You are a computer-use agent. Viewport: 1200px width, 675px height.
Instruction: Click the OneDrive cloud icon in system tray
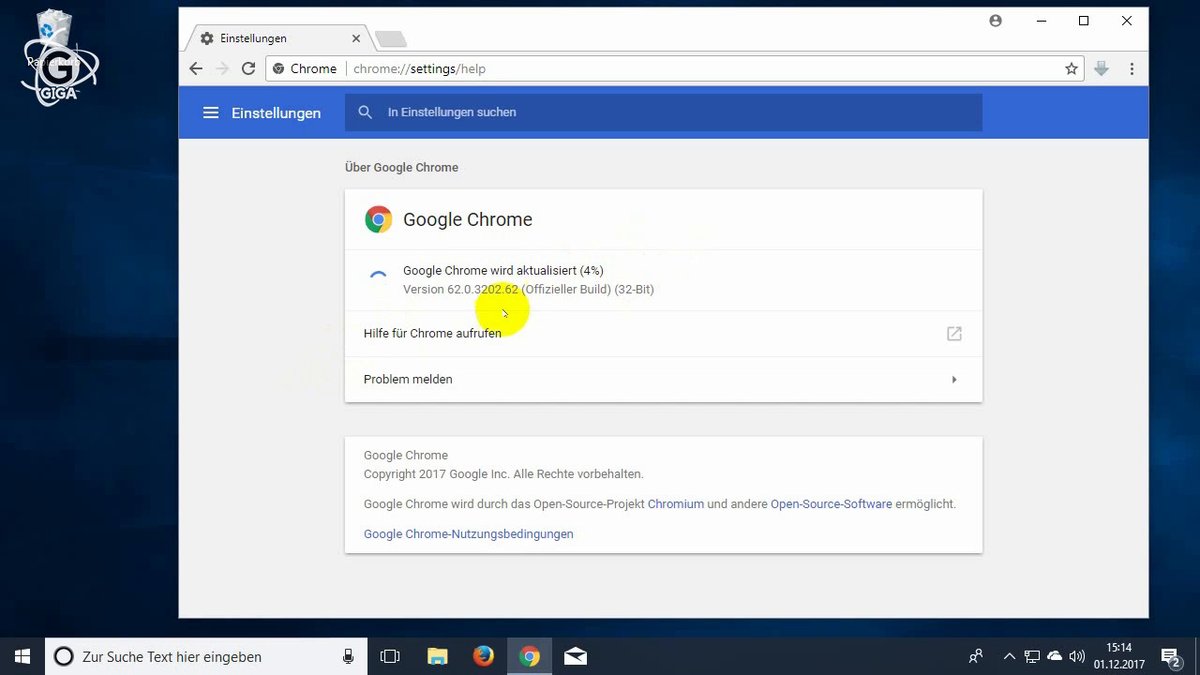[x=1054, y=656]
